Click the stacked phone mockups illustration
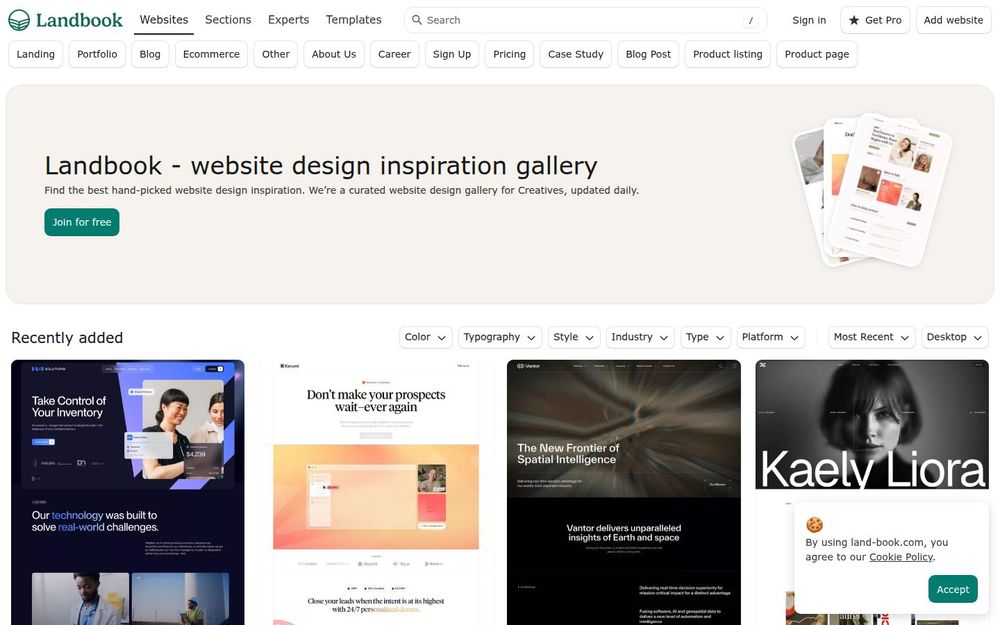 (x=872, y=190)
